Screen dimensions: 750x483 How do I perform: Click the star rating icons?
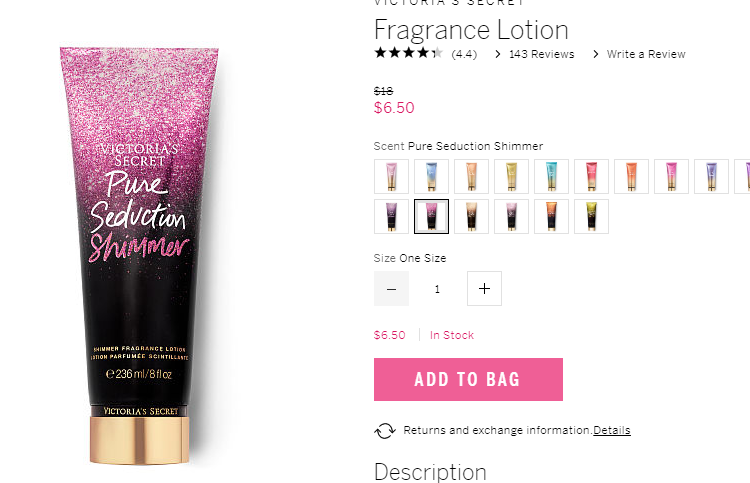coord(408,53)
